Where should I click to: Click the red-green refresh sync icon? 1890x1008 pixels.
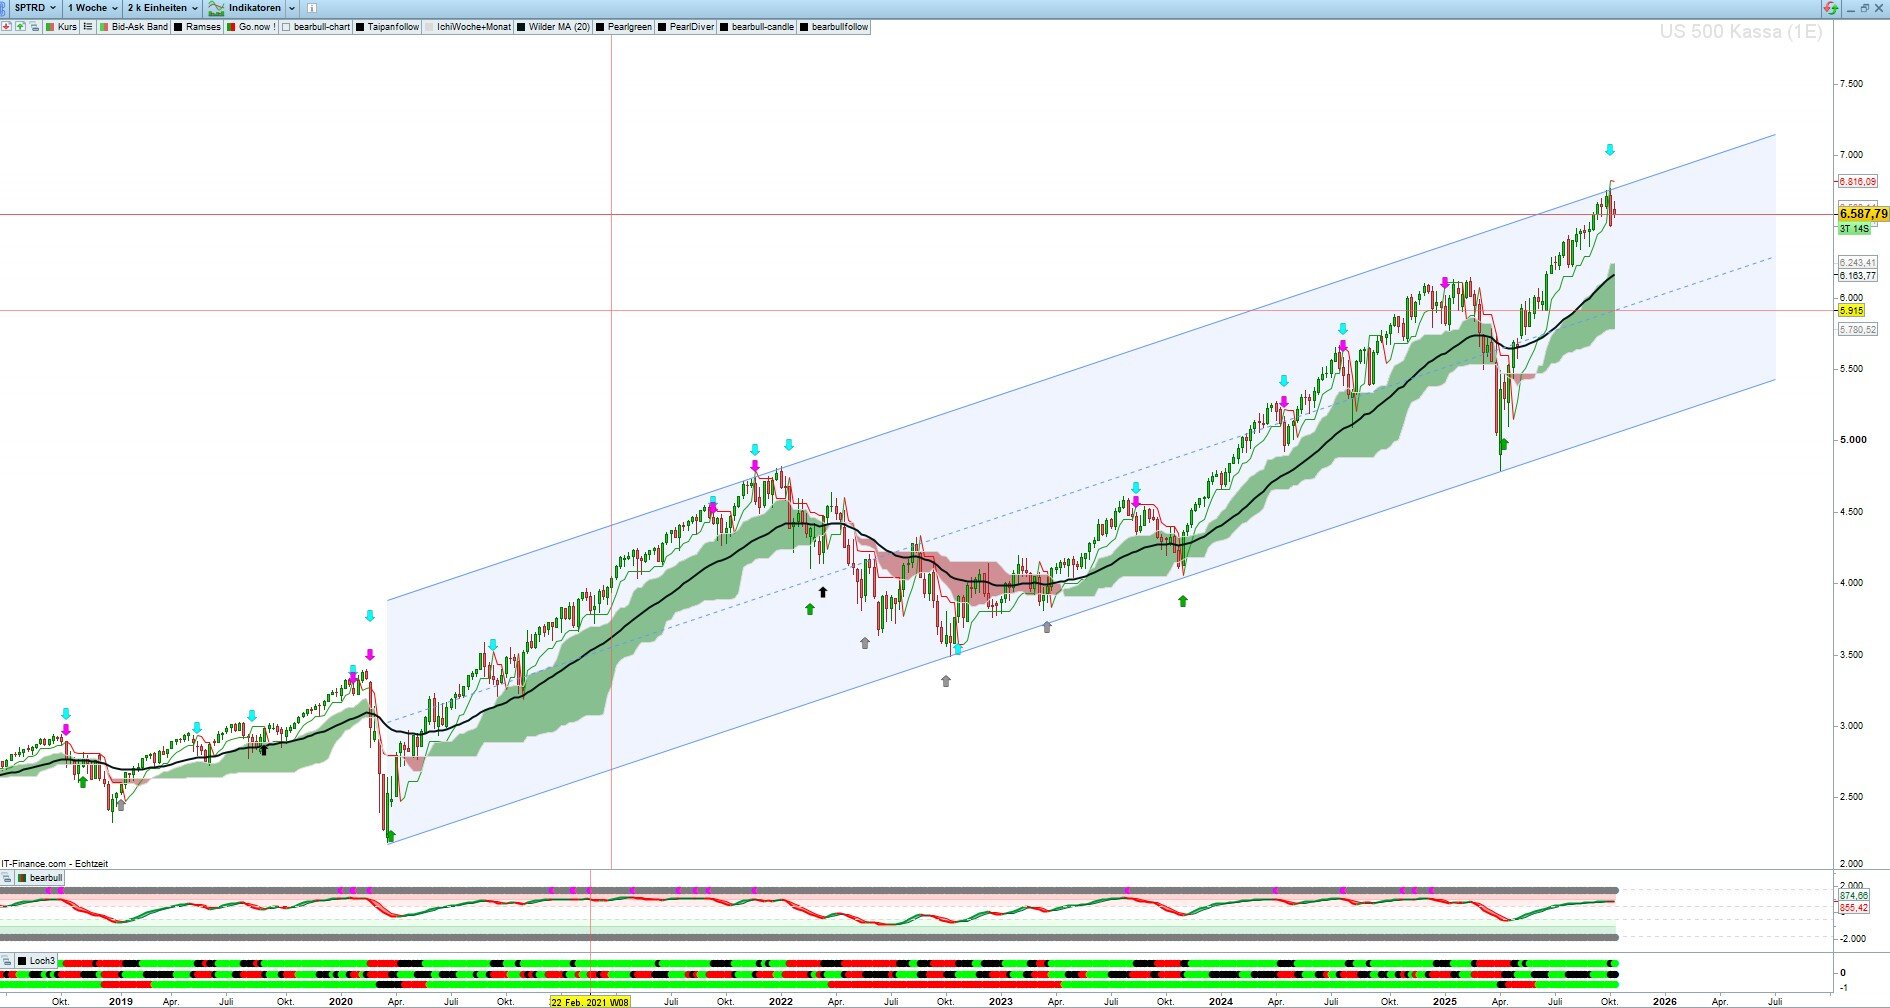coord(1830,8)
